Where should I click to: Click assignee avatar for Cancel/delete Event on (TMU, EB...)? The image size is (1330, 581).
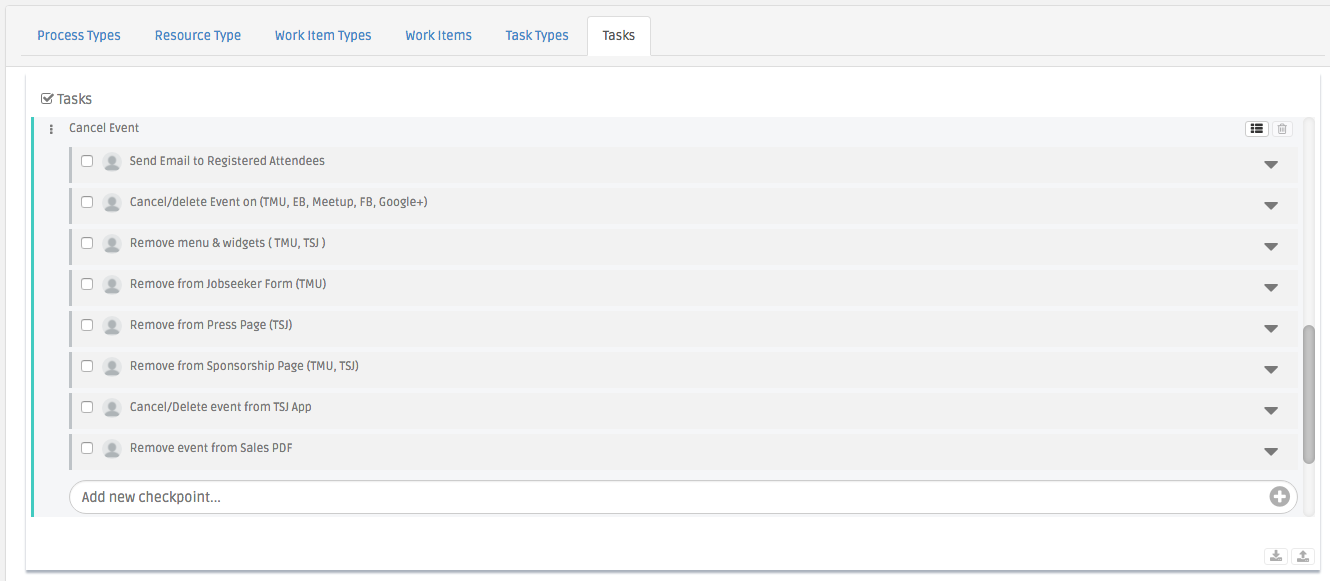pos(112,203)
